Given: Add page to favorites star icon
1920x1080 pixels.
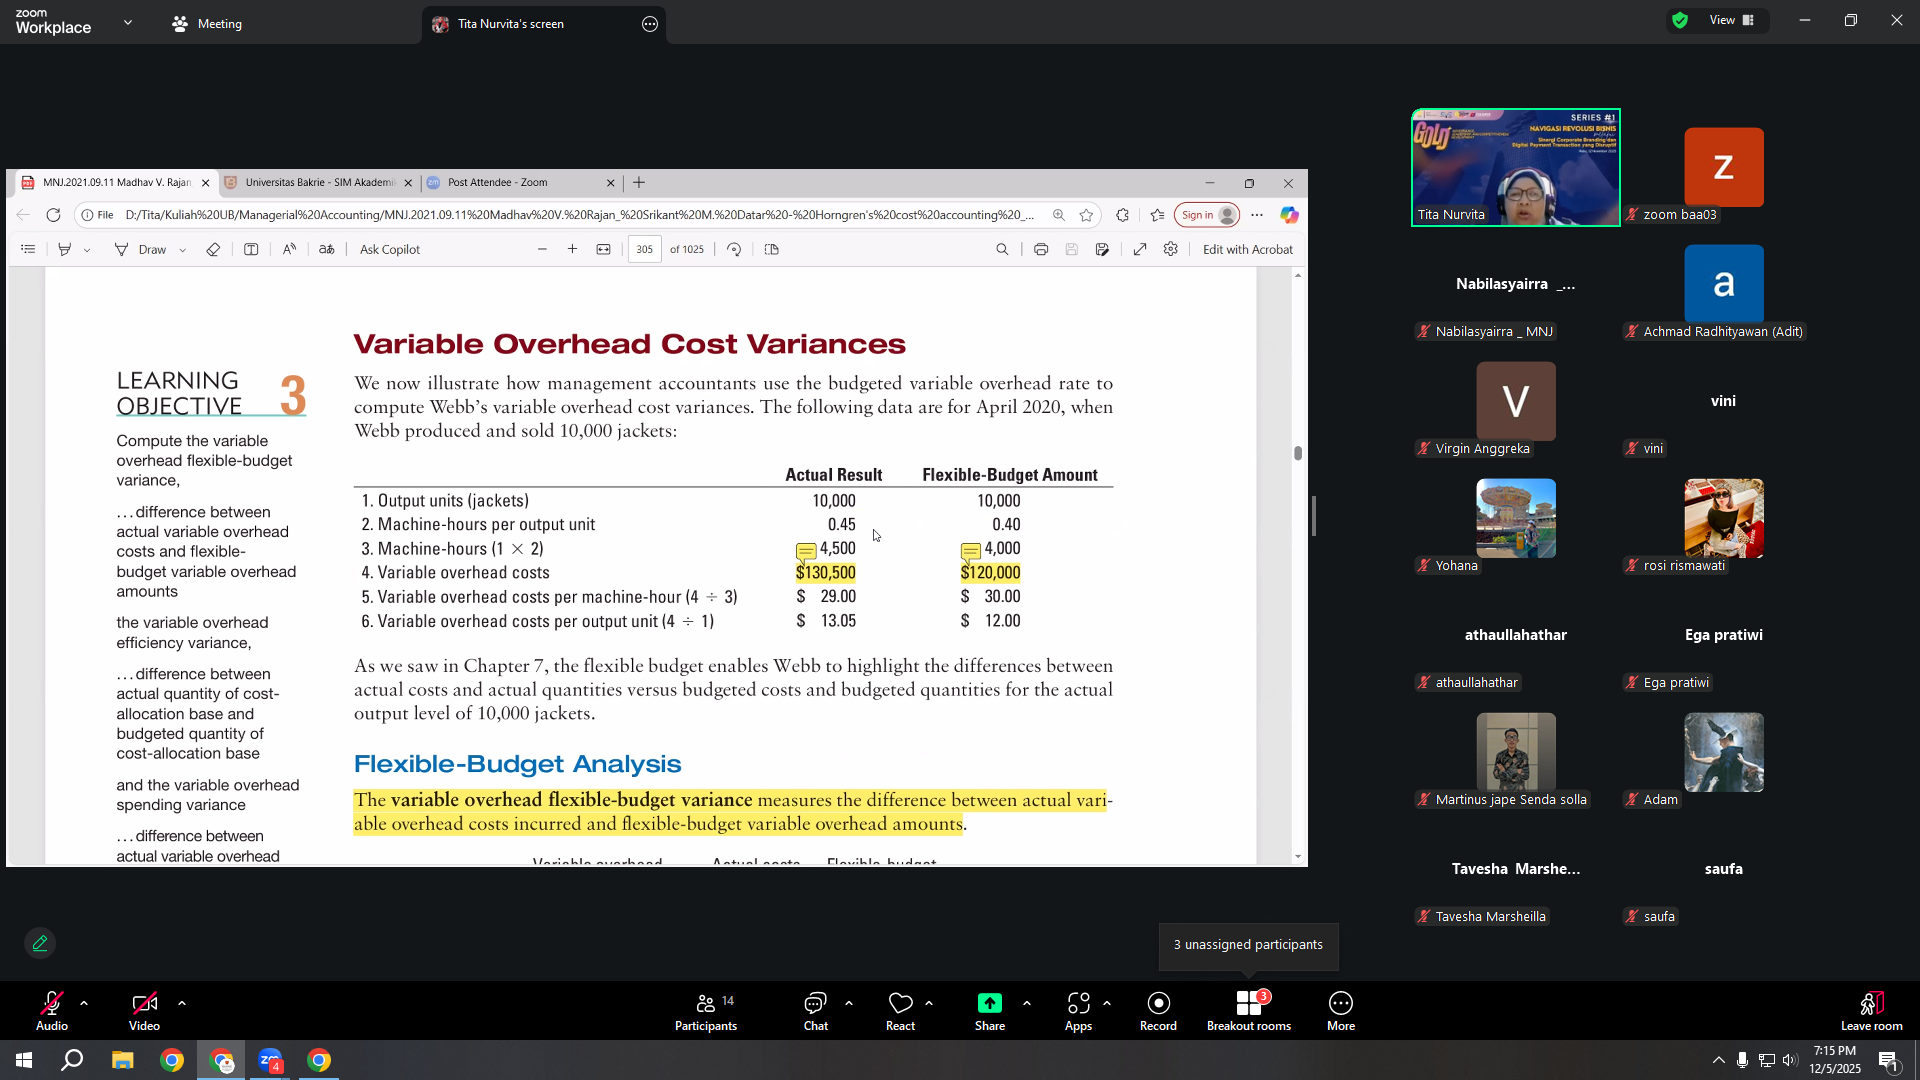Looking at the screenshot, I should click(x=1086, y=215).
